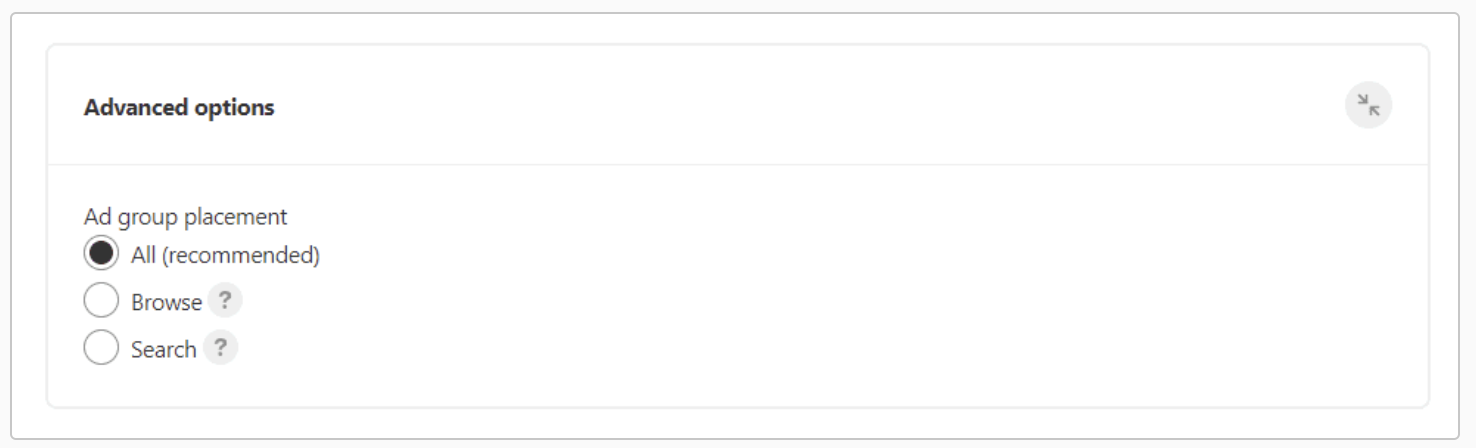The height and width of the screenshot is (448, 1476).
Task: Fold the Ad group placement settings card
Action: 1368,105
